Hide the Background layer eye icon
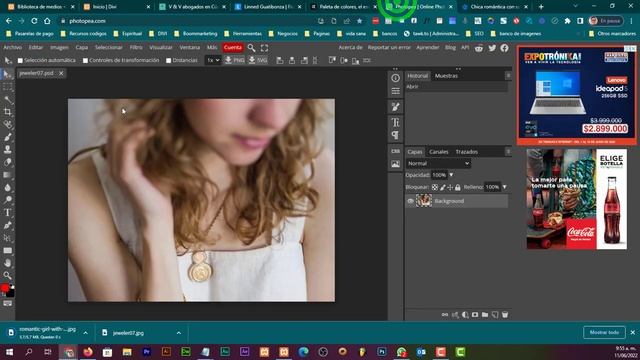Image resolution: width=640 pixels, height=360 pixels. [411, 201]
